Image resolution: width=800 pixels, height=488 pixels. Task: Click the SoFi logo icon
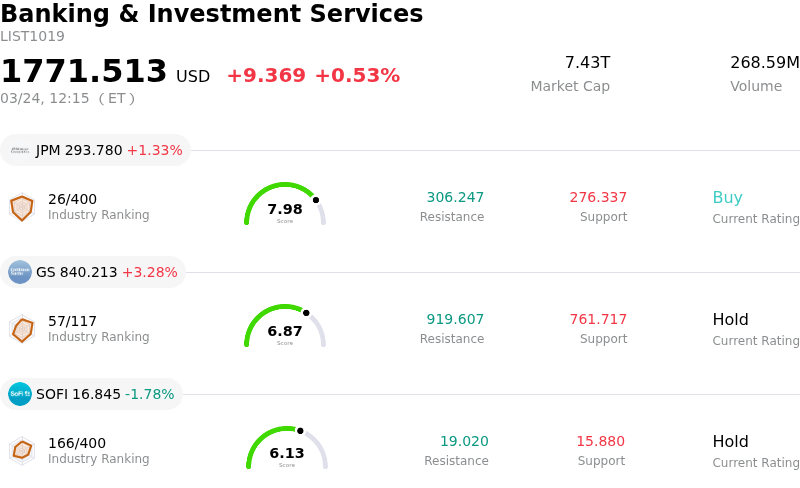(x=20, y=394)
